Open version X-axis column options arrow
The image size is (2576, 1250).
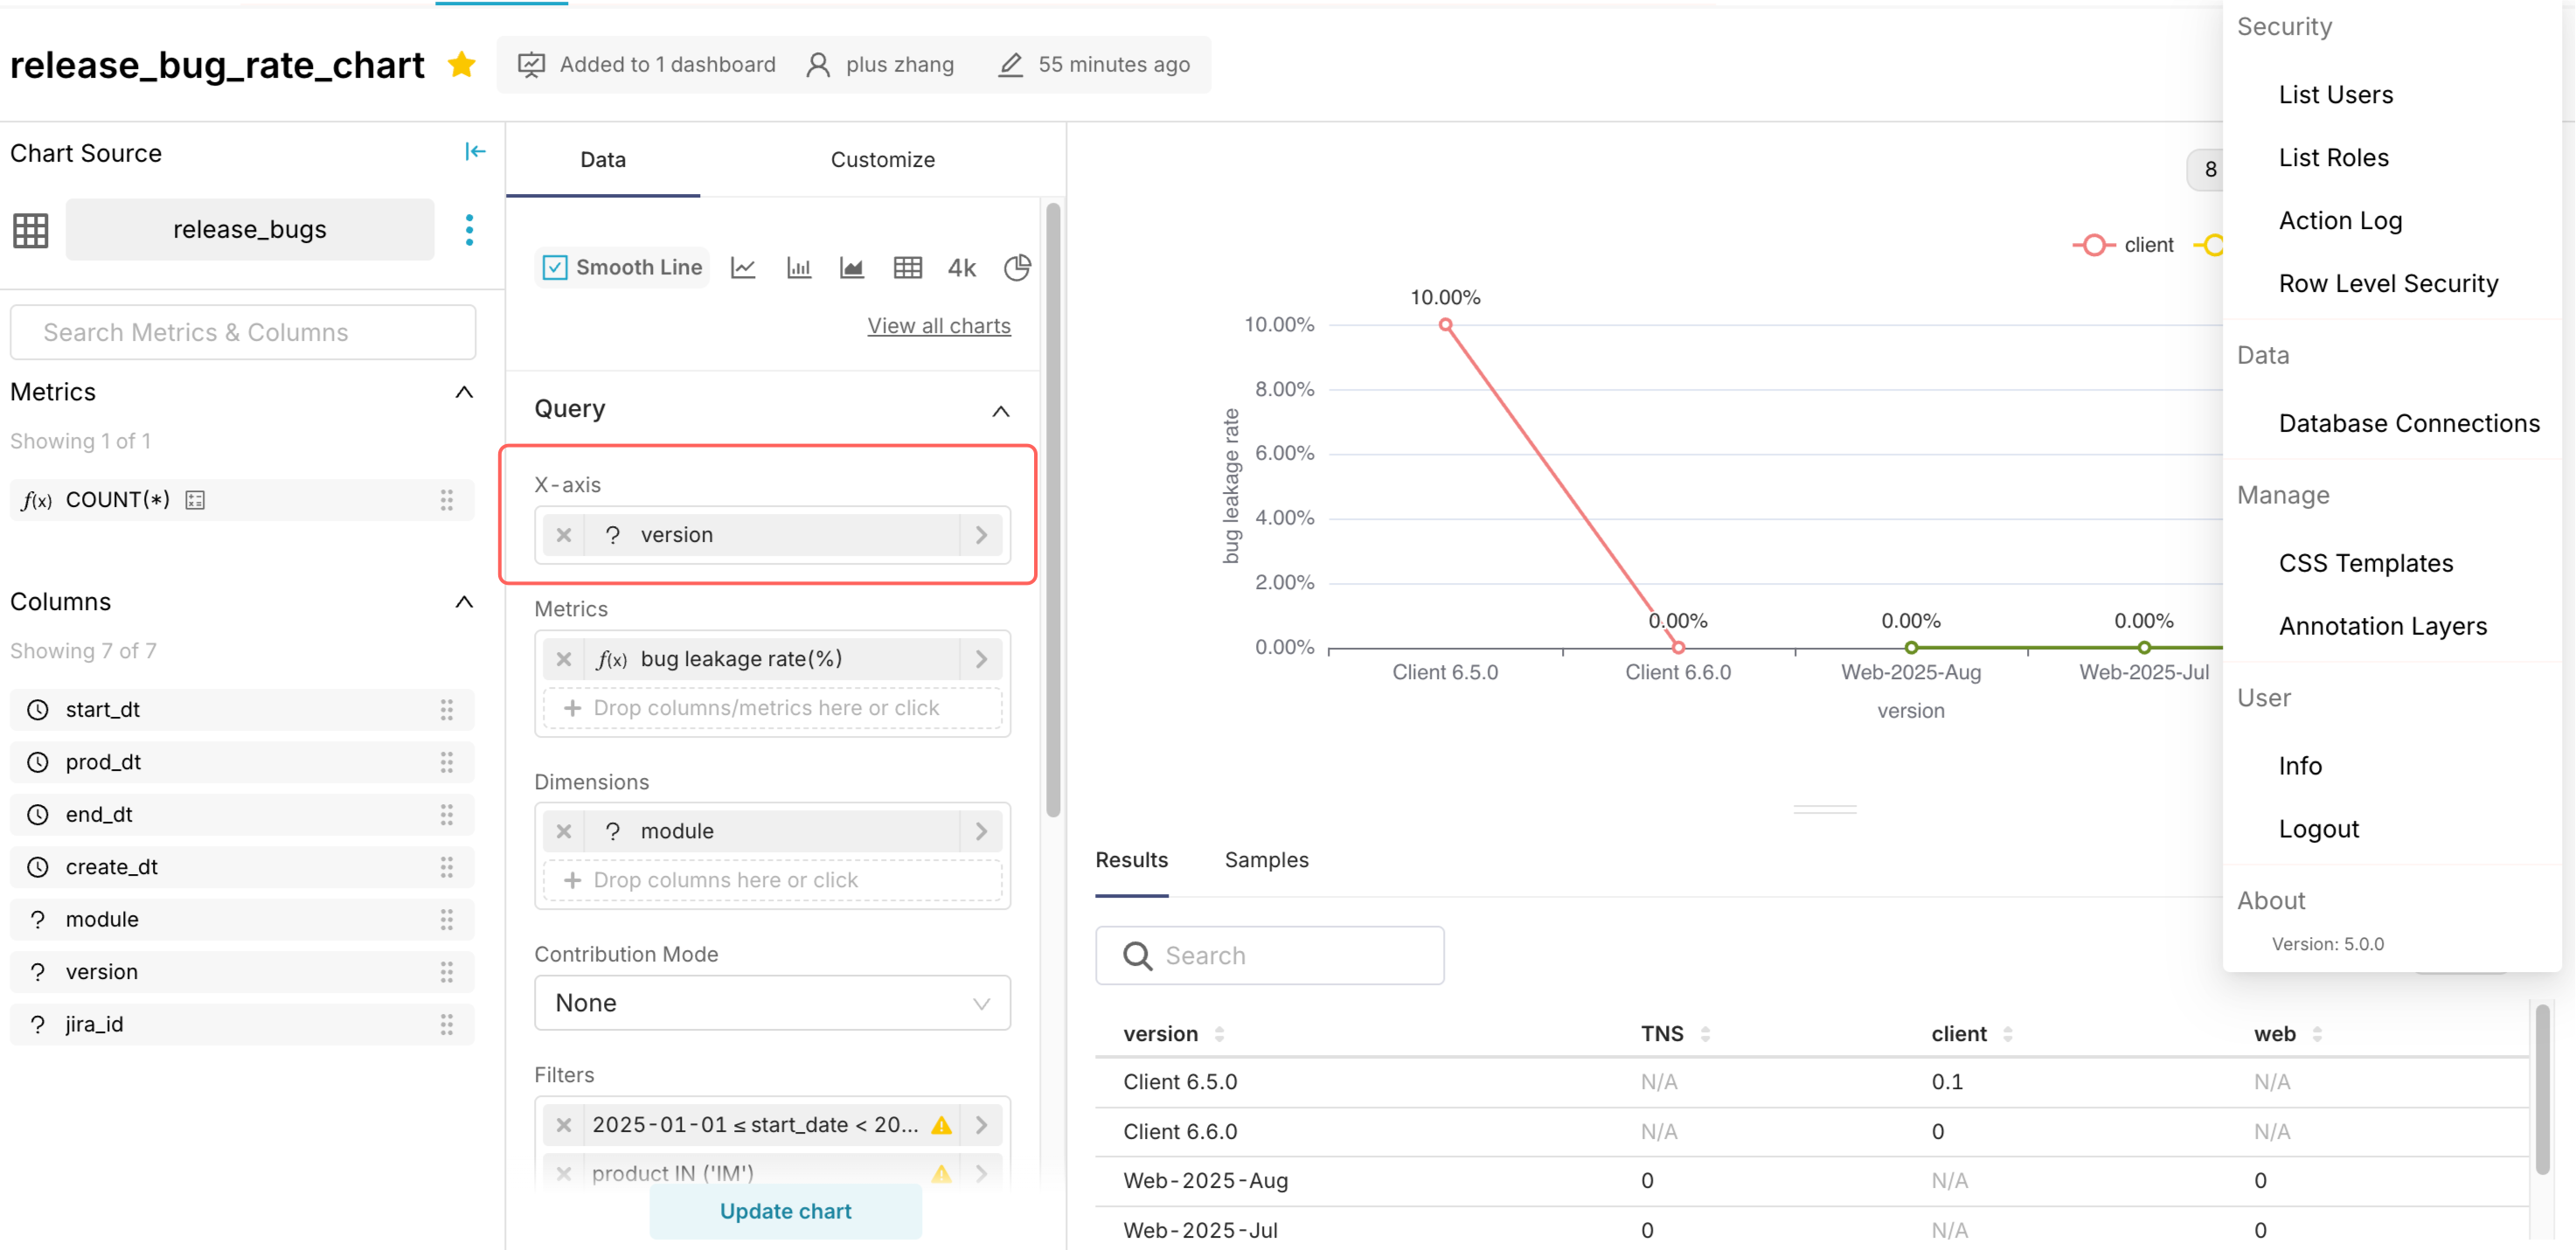[x=981, y=535]
